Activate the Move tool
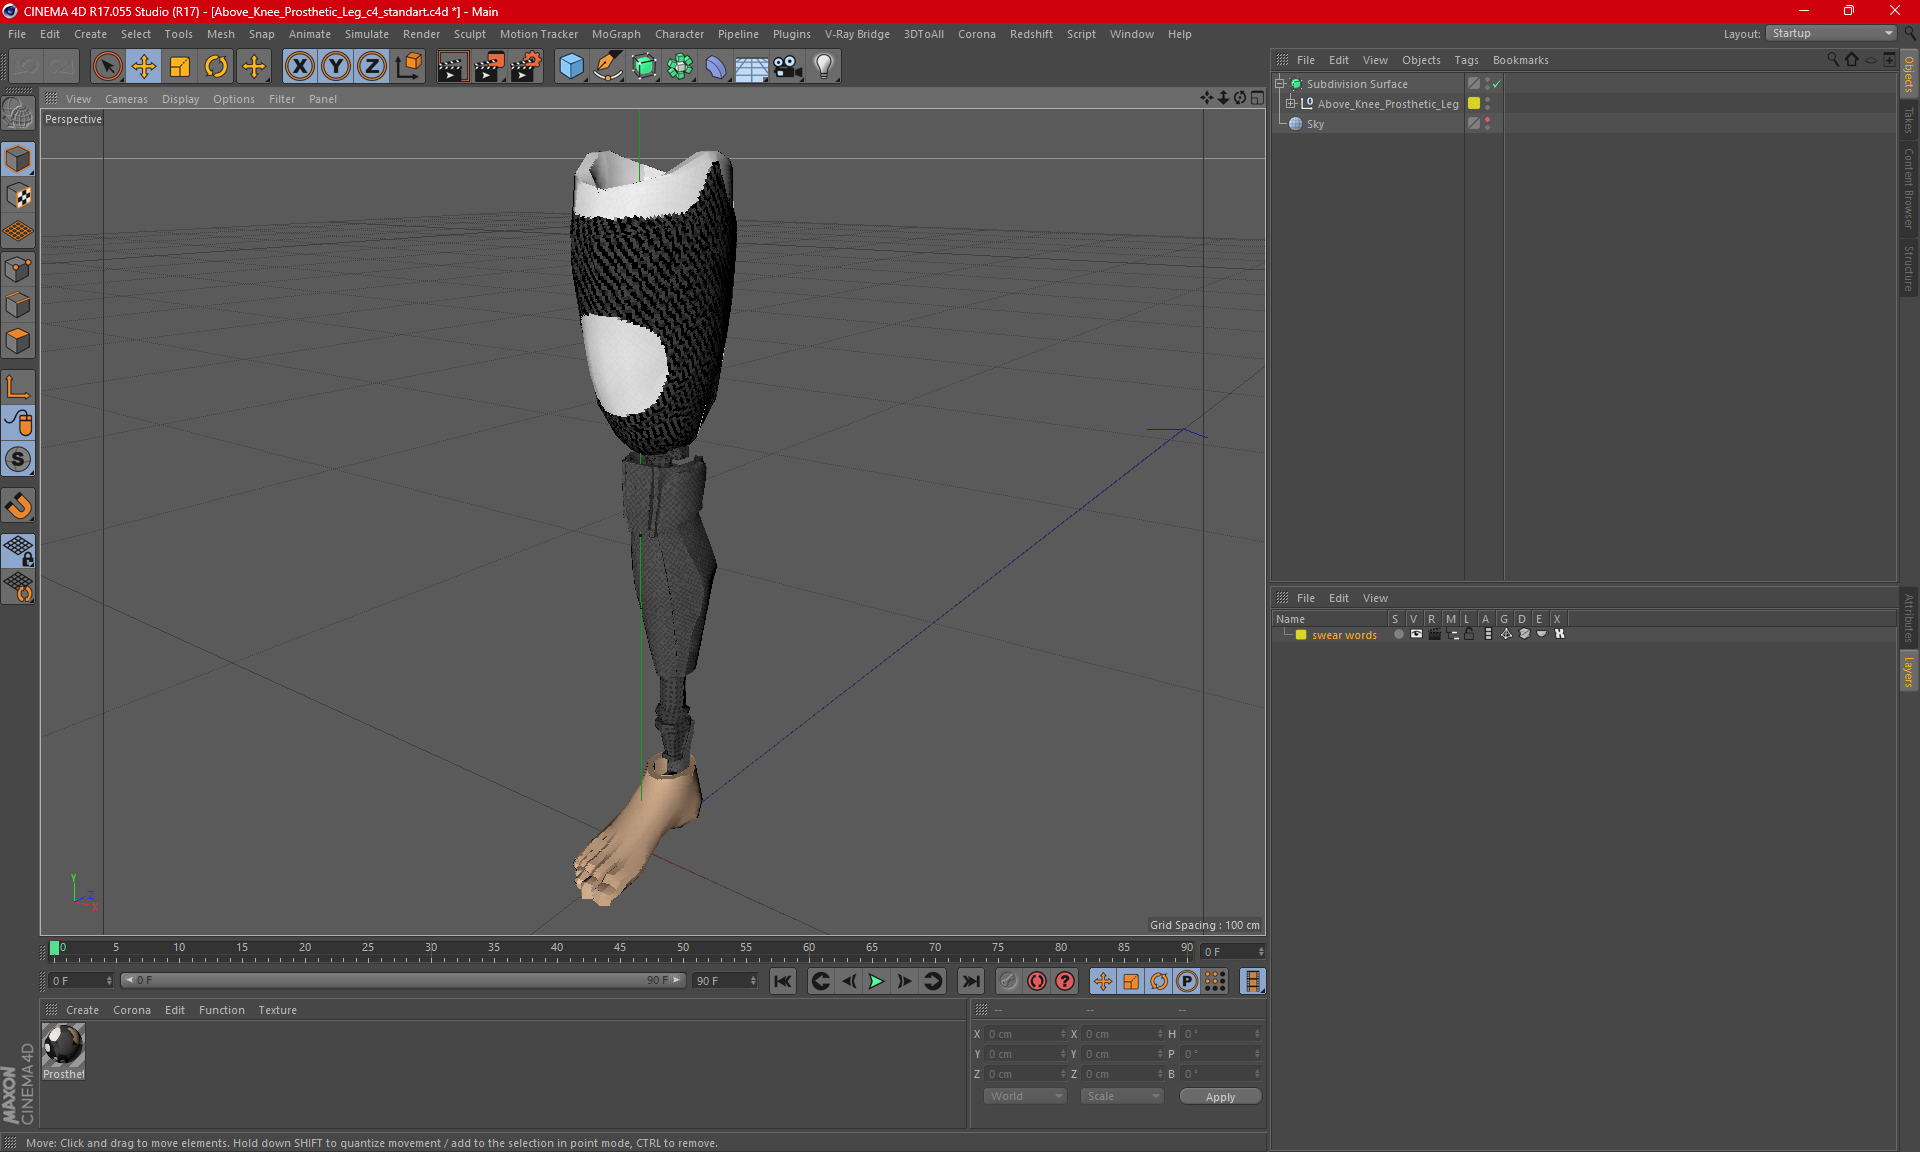The width and height of the screenshot is (1920, 1152). click(144, 66)
